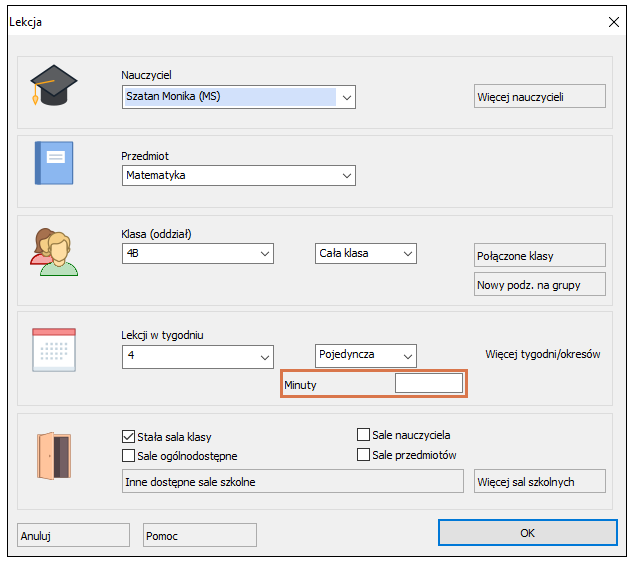Click the blue book subject icon
The image size is (635, 565).
pyautogui.click(x=53, y=163)
